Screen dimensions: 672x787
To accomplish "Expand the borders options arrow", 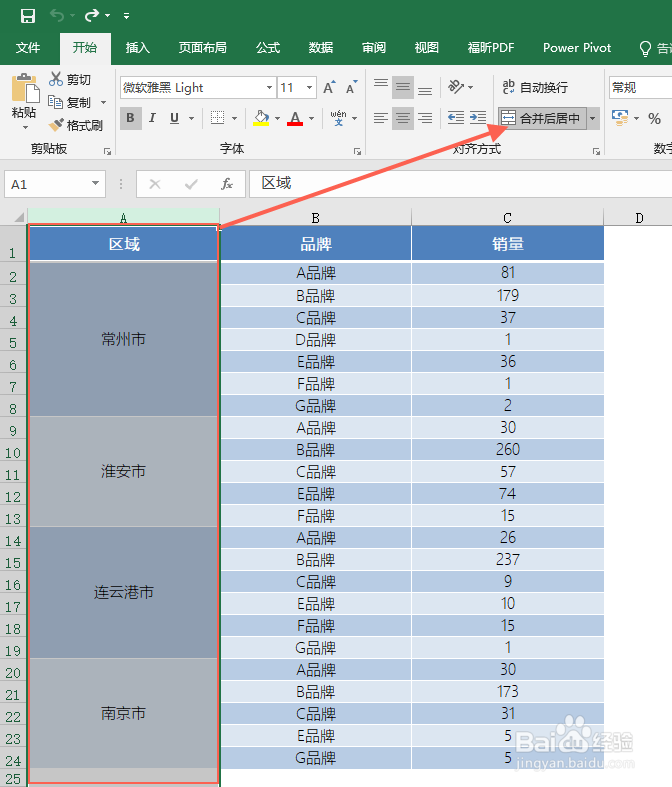I will (234, 118).
